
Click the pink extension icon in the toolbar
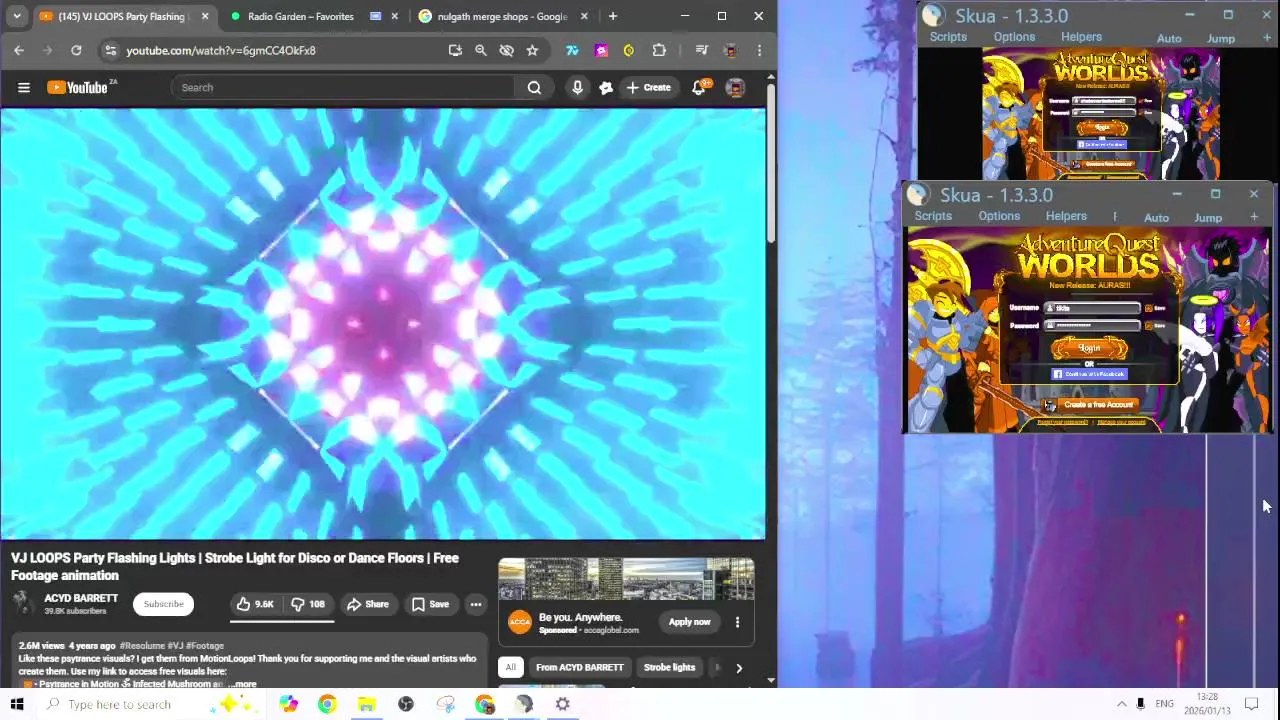[x=601, y=50]
